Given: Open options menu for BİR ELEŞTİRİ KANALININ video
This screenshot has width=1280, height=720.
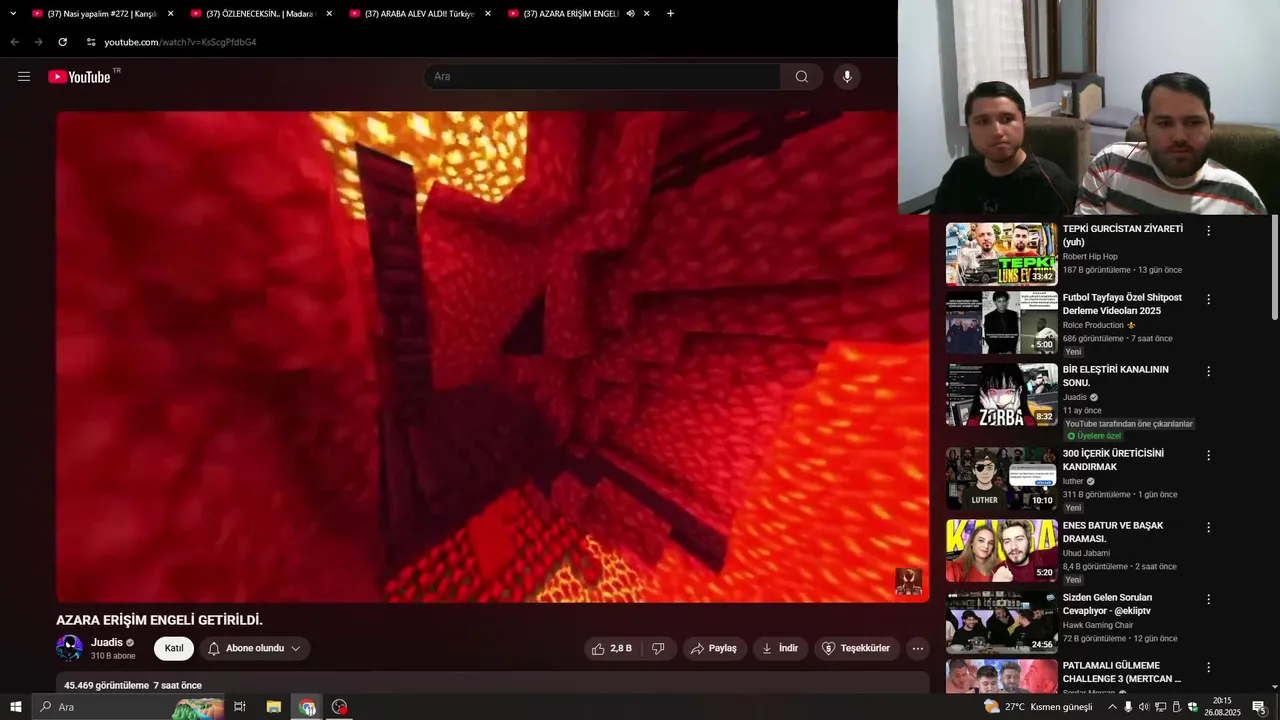Looking at the screenshot, I should point(1208,371).
